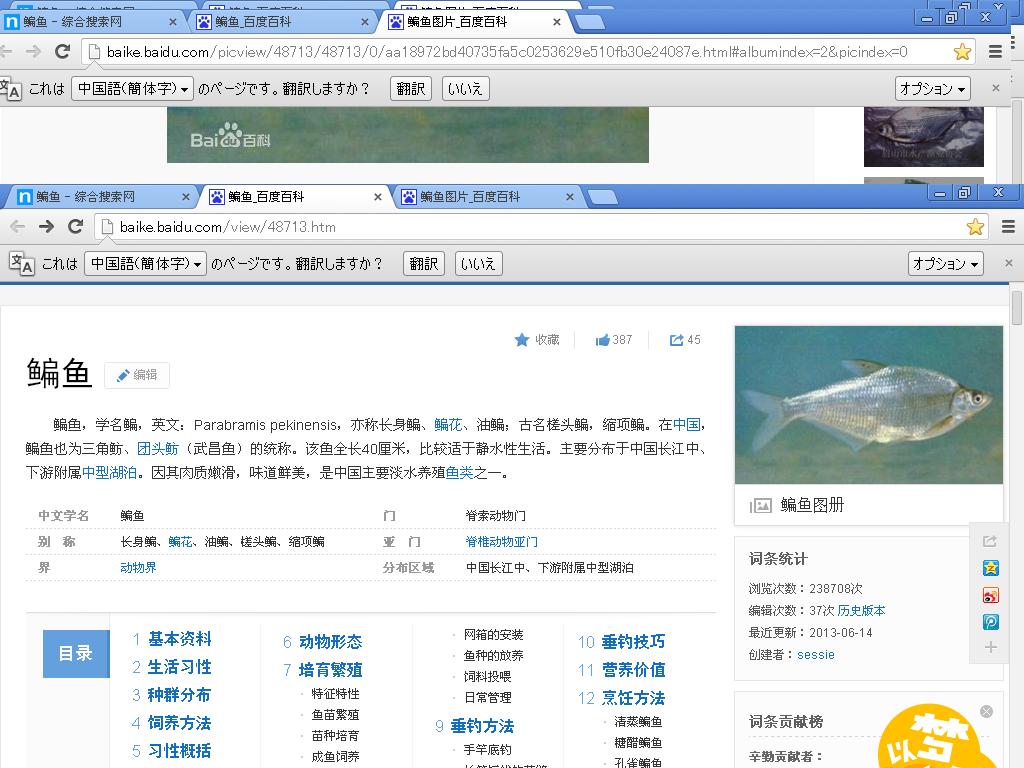The image size is (1024, 768).
Task: Click the pencil 编辑 button beside the title
Action: click(x=137, y=375)
